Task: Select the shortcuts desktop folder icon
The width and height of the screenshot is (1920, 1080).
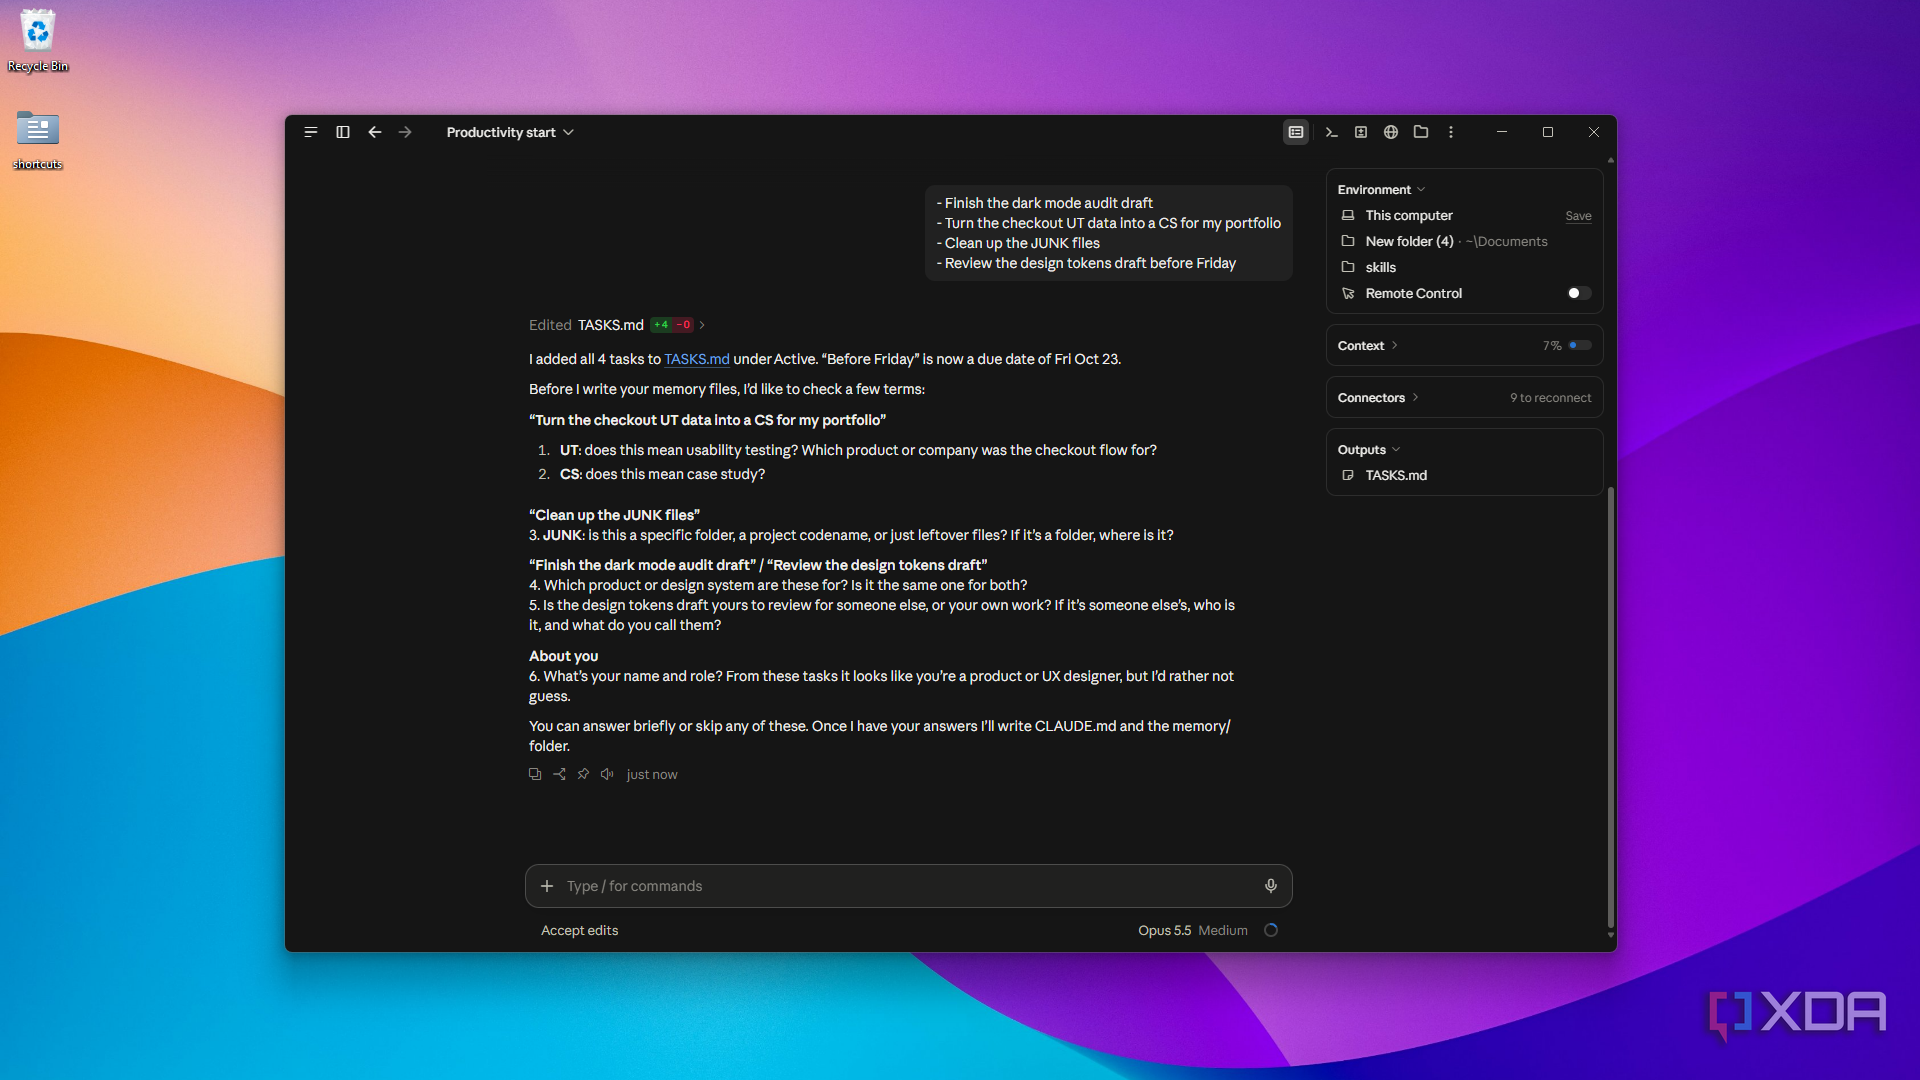Action: 38,140
